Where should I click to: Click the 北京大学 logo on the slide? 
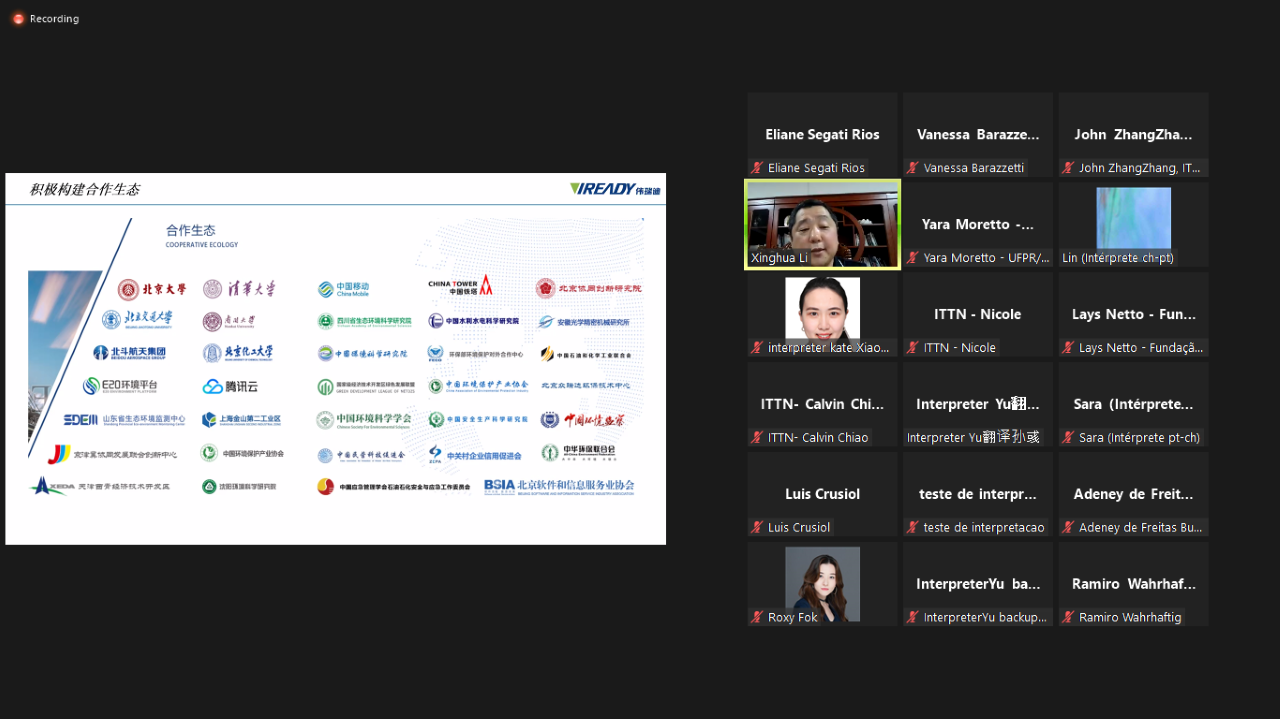[152, 290]
